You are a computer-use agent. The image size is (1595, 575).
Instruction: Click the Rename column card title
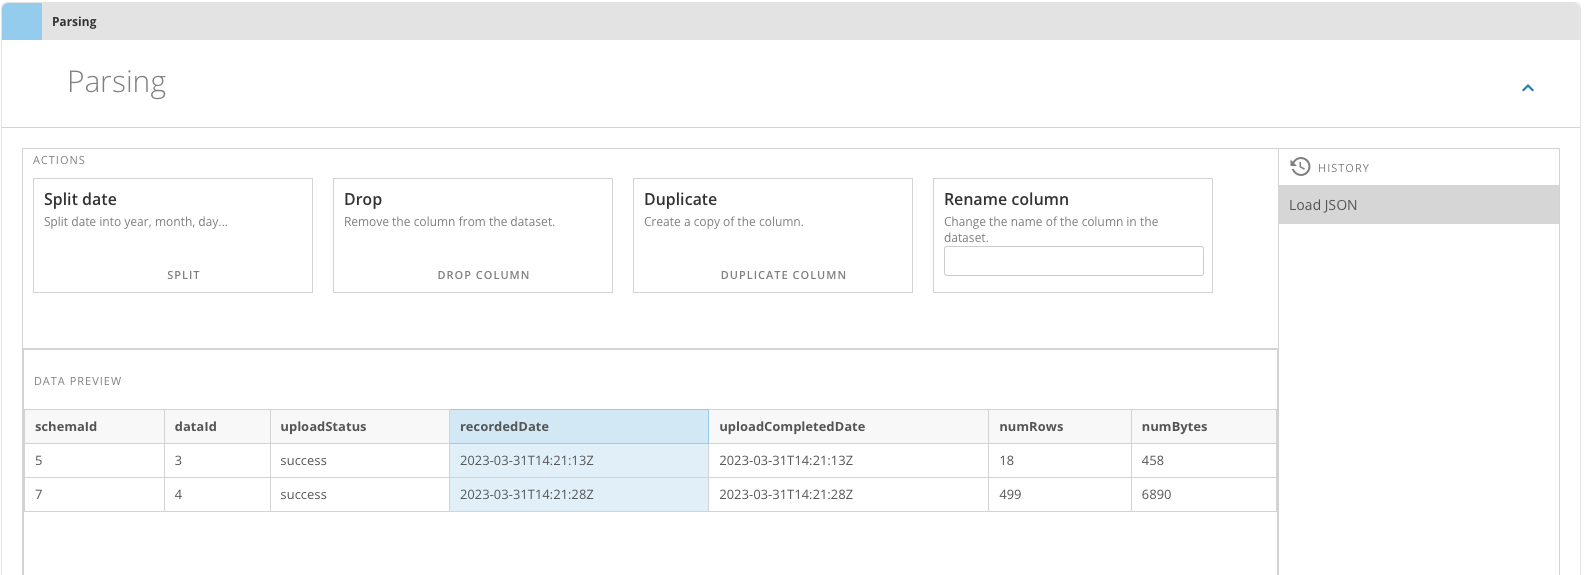(1006, 199)
